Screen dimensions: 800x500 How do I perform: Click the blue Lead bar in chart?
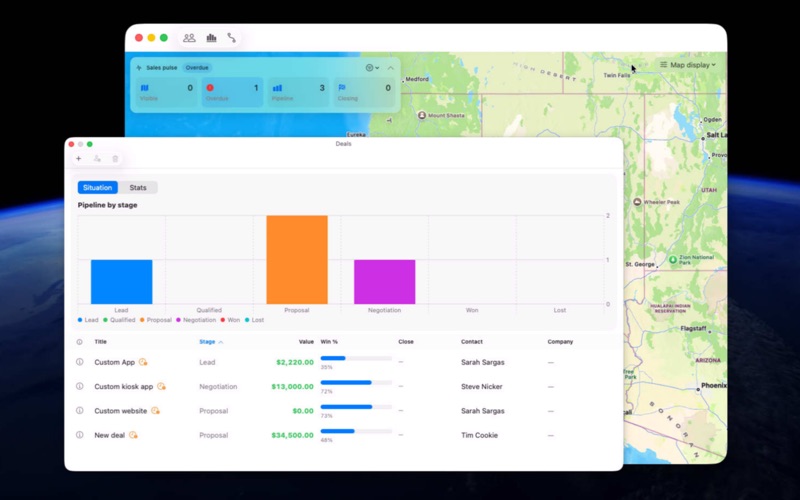click(121, 282)
